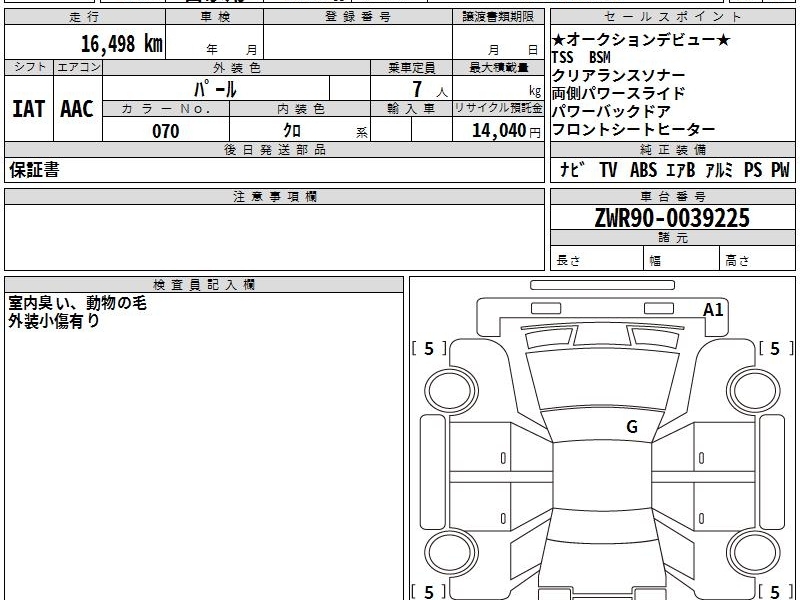The image size is (800, 600).
Task: Click the 高さ dimension cell
Action: (x=757, y=259)
